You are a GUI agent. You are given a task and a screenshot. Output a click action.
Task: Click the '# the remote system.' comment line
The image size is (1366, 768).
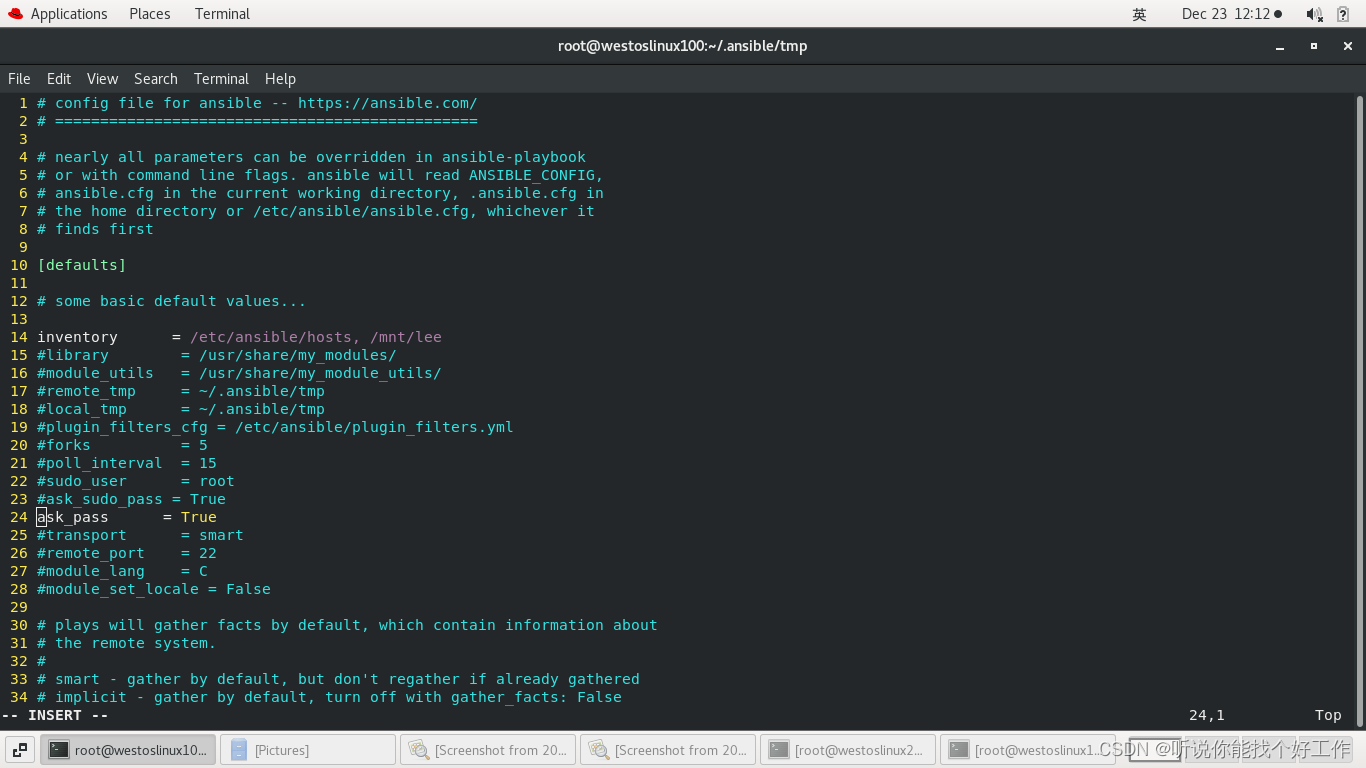coord(127,643)
